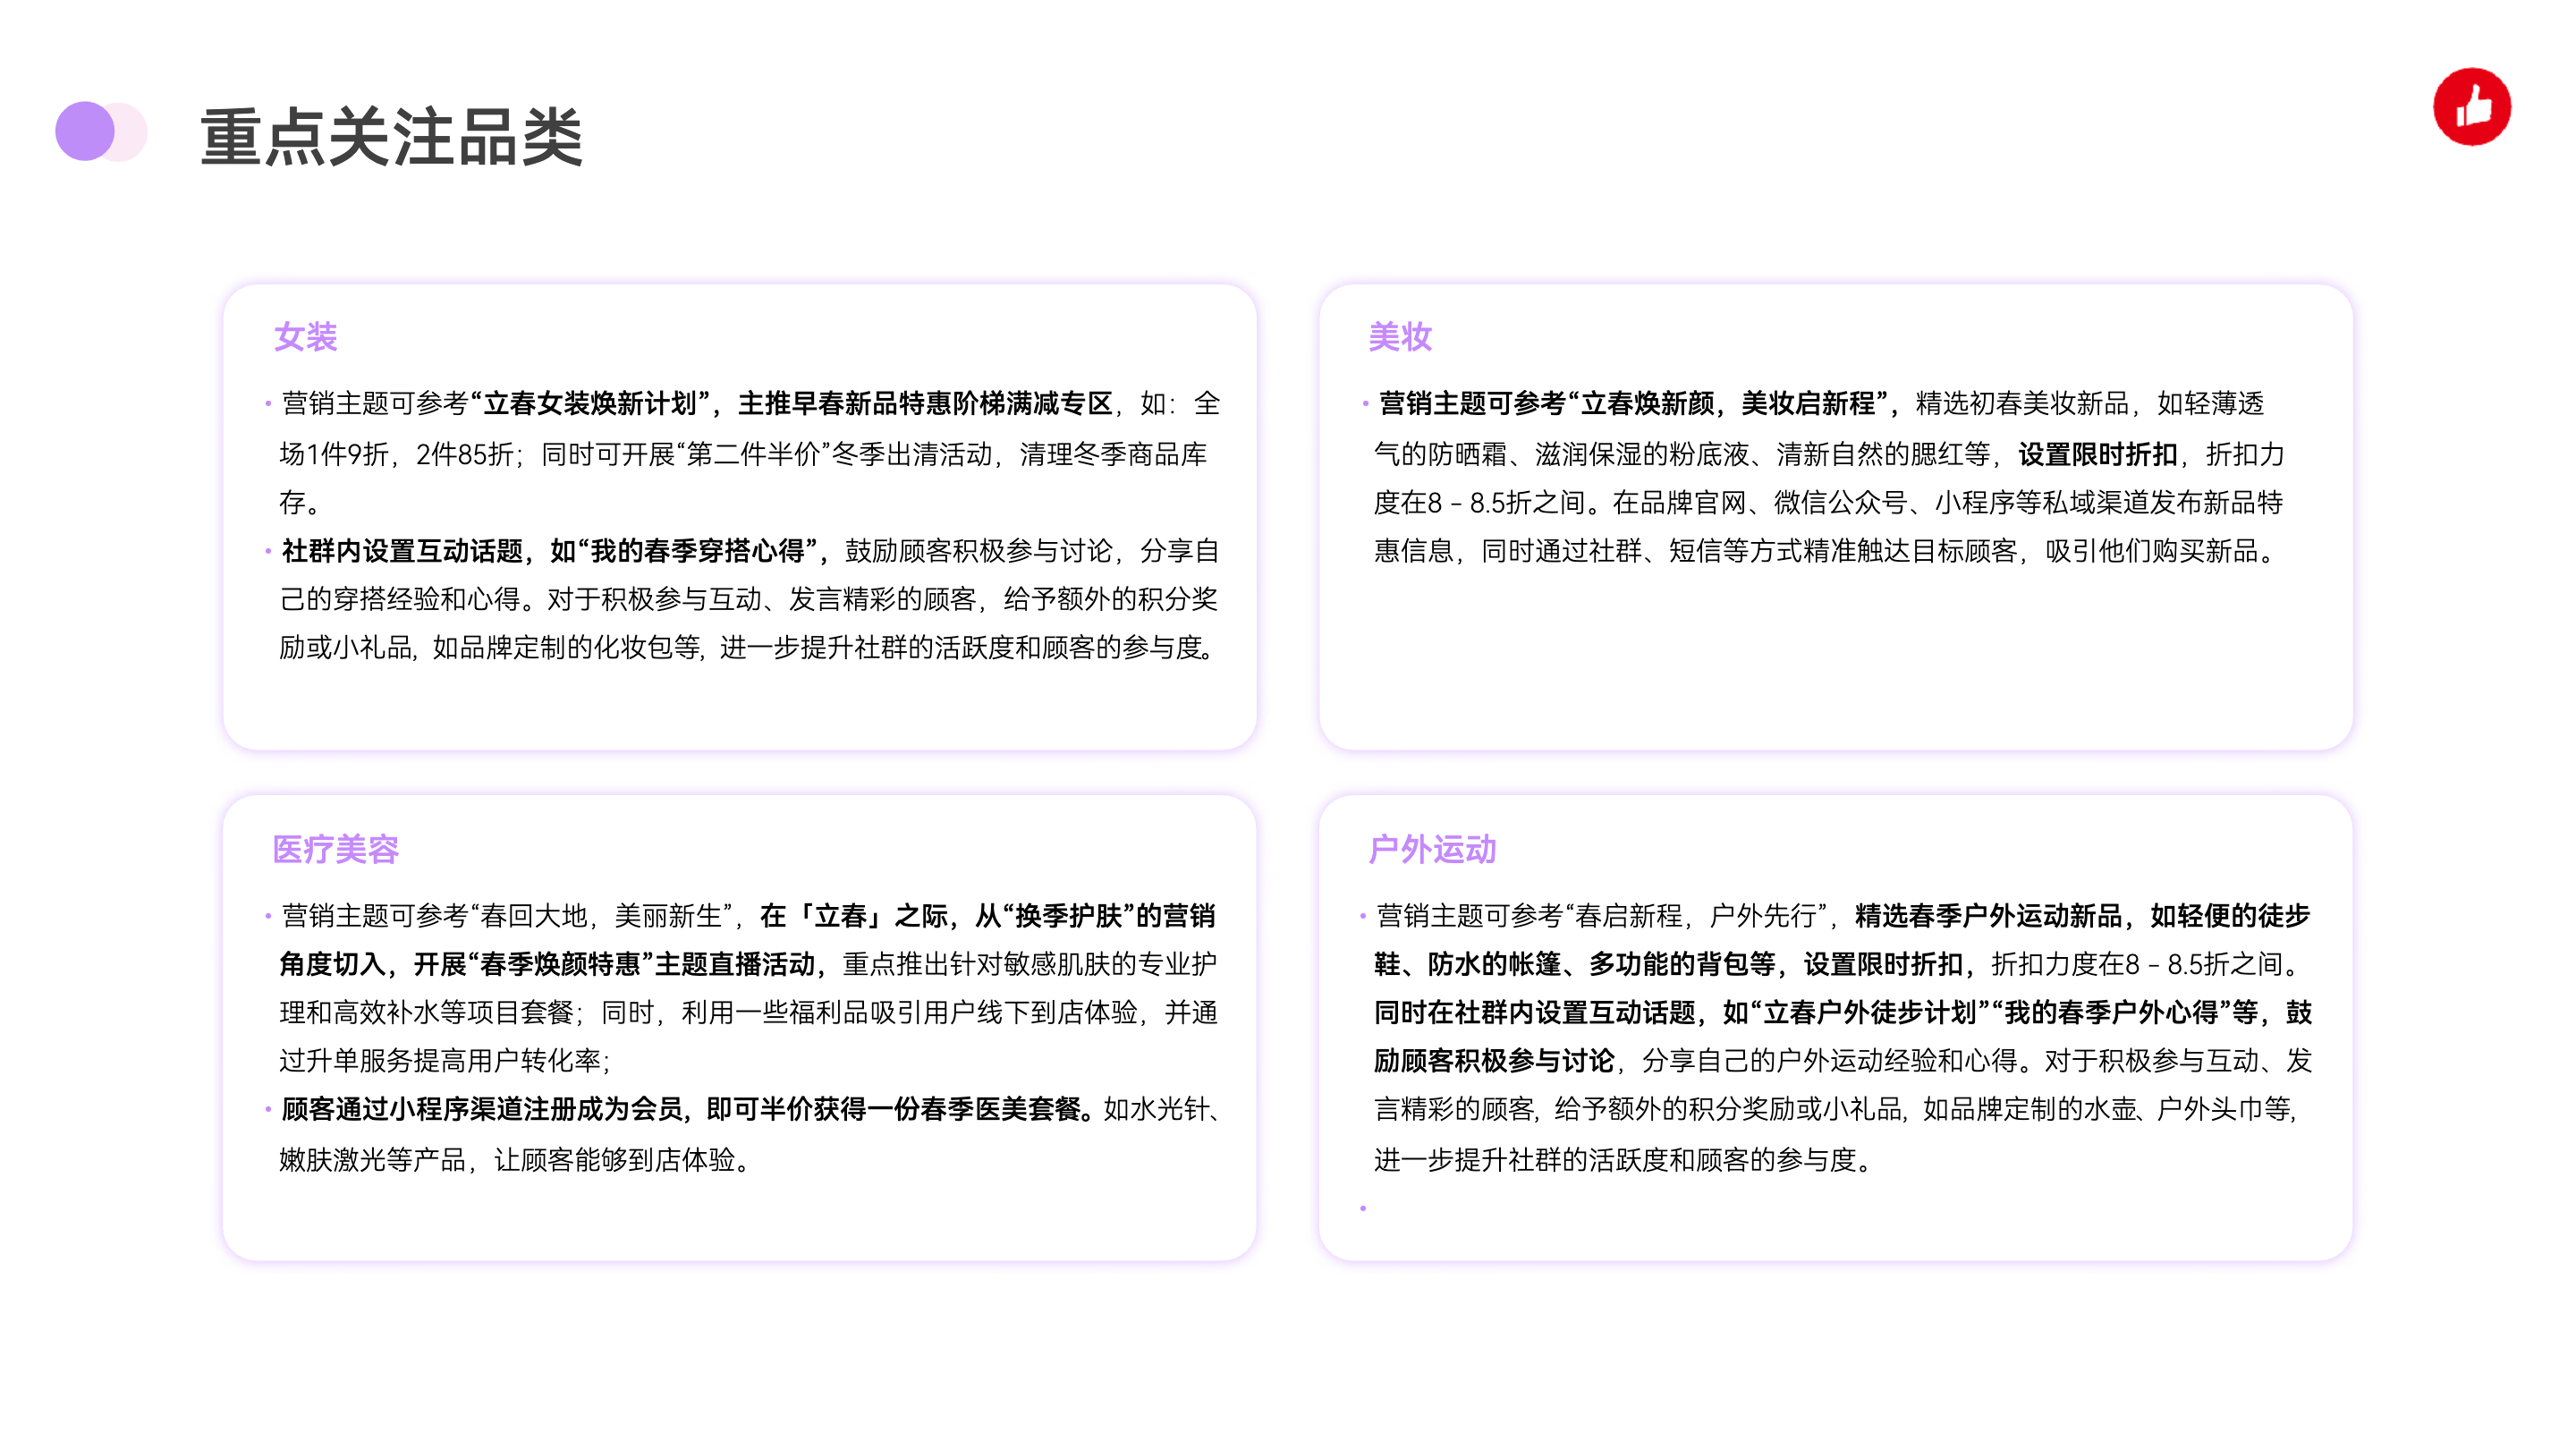Click the 户外运动 section heading
This screenshot has height=1449, width=2576.
pyautogui.click(x=1431, y=849)
